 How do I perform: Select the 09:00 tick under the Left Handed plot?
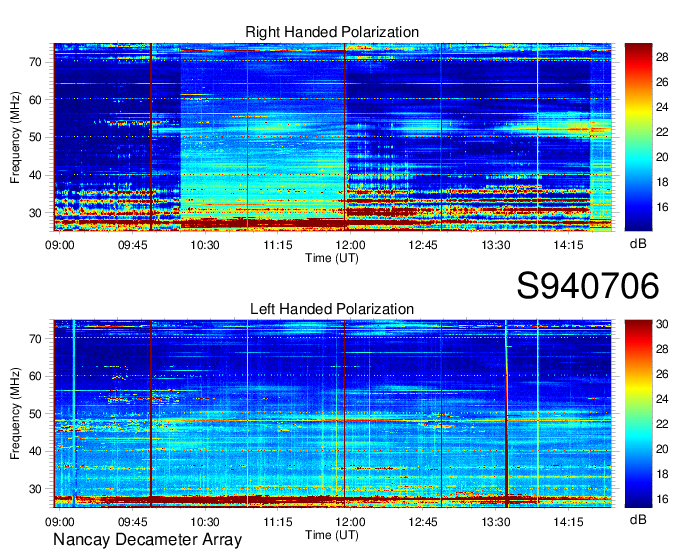coord(60,522)
